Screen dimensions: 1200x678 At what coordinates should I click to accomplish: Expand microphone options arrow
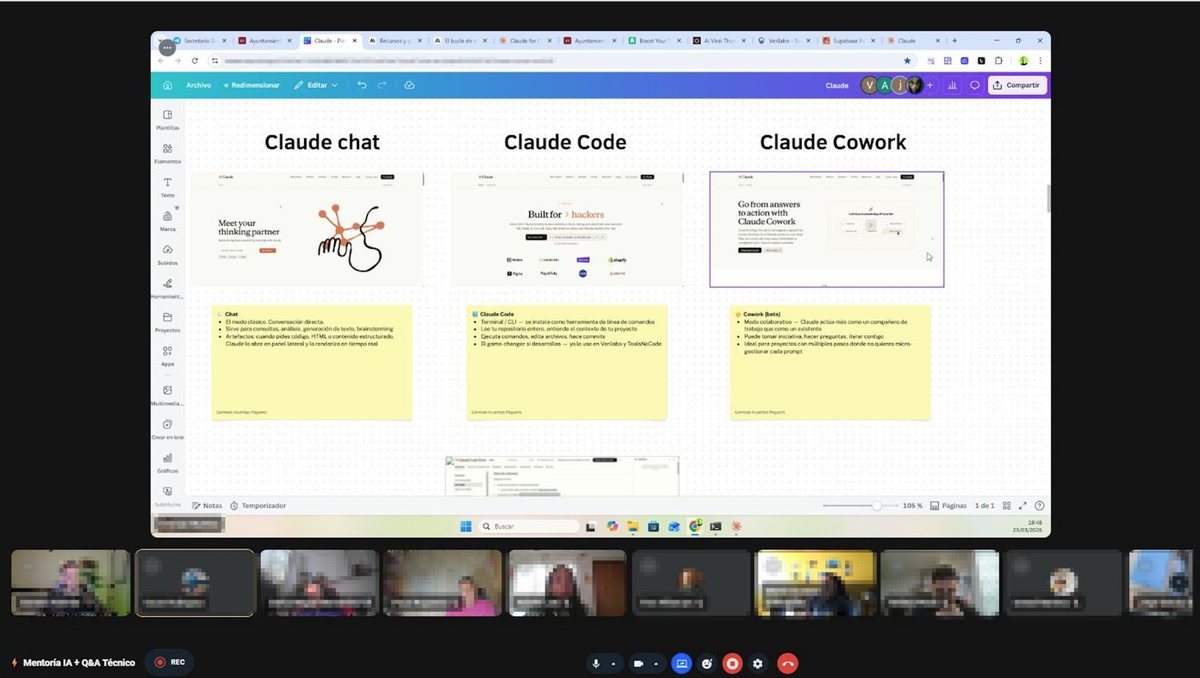click(x=614, y=663)
